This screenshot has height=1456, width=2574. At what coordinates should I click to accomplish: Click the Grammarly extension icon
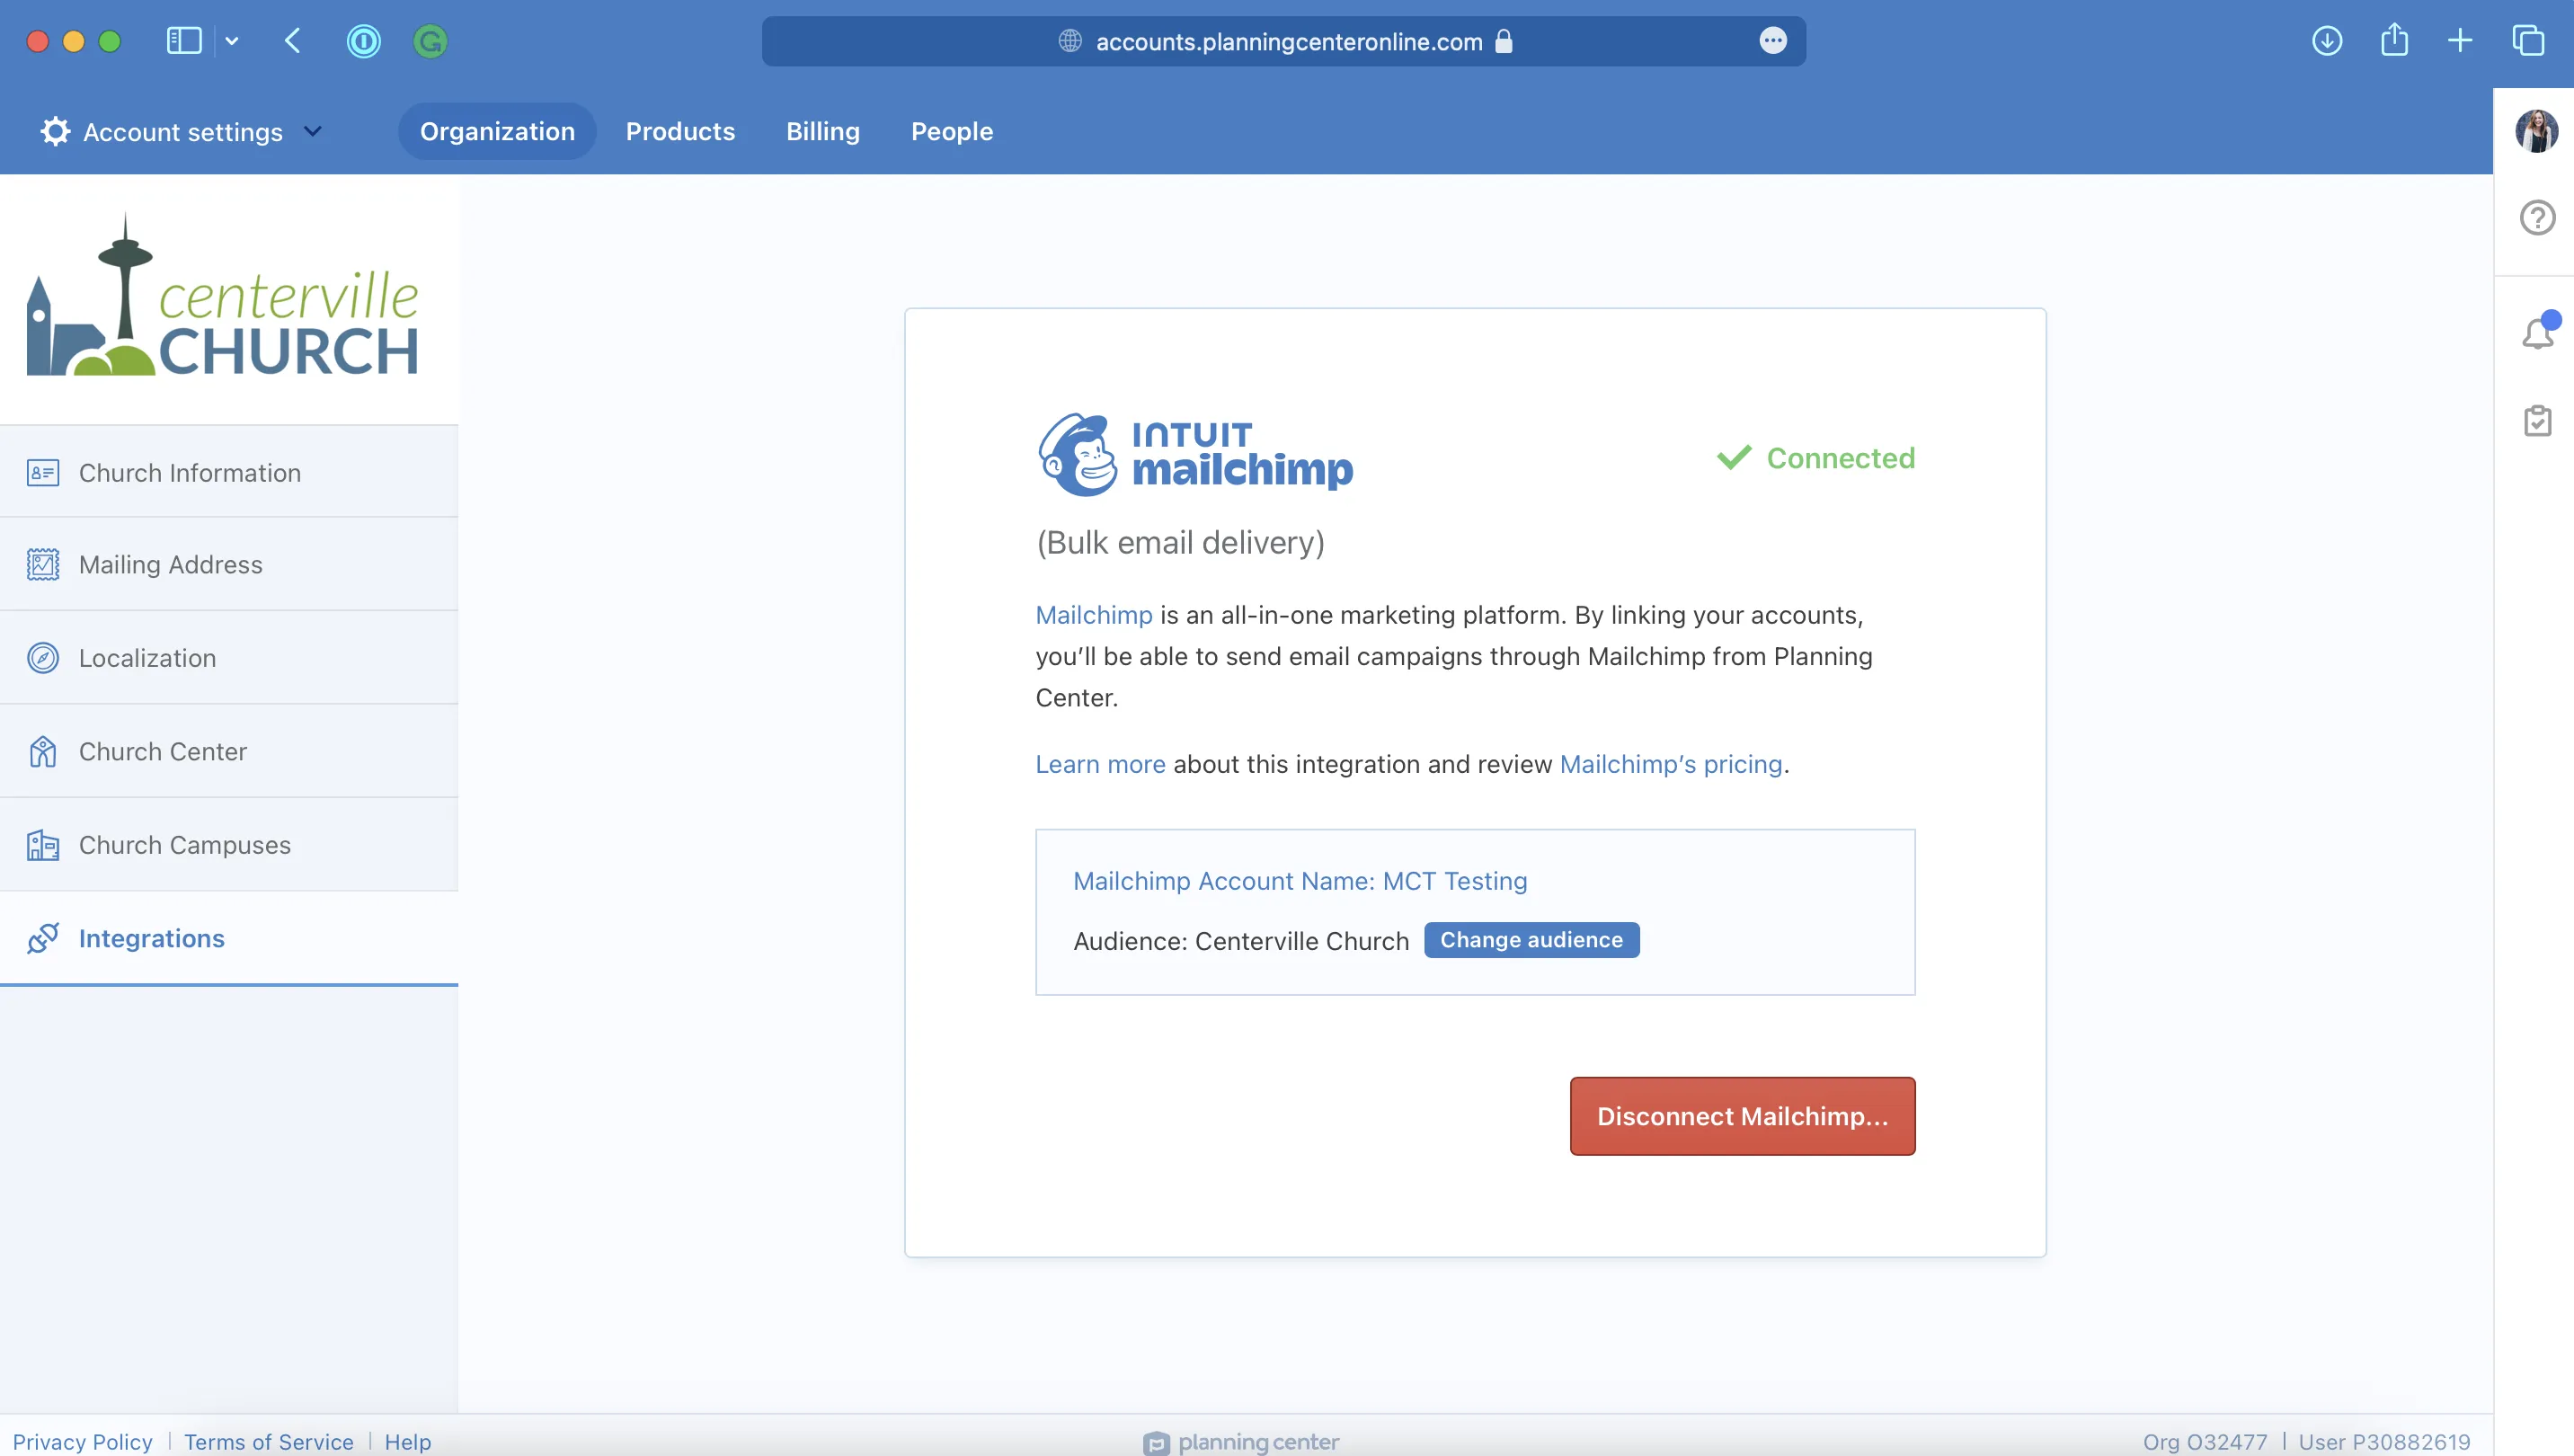click(x=430, y=41)
